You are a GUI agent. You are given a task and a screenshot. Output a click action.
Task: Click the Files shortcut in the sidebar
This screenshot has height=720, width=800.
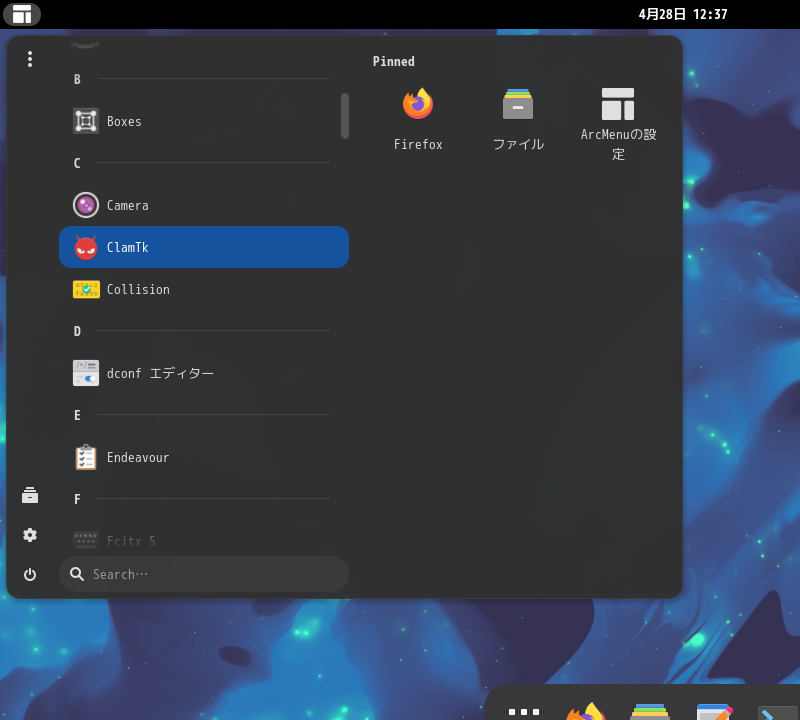tap(30, 495)
